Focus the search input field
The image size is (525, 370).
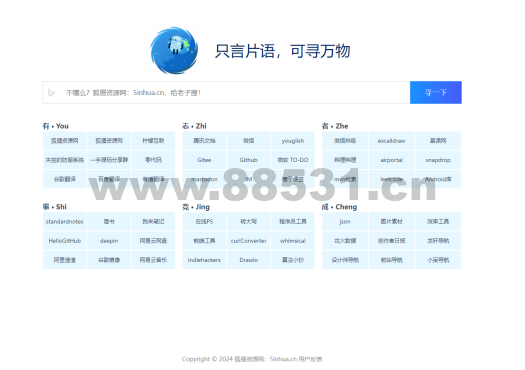pyautogui.click(x=226, y=92)
